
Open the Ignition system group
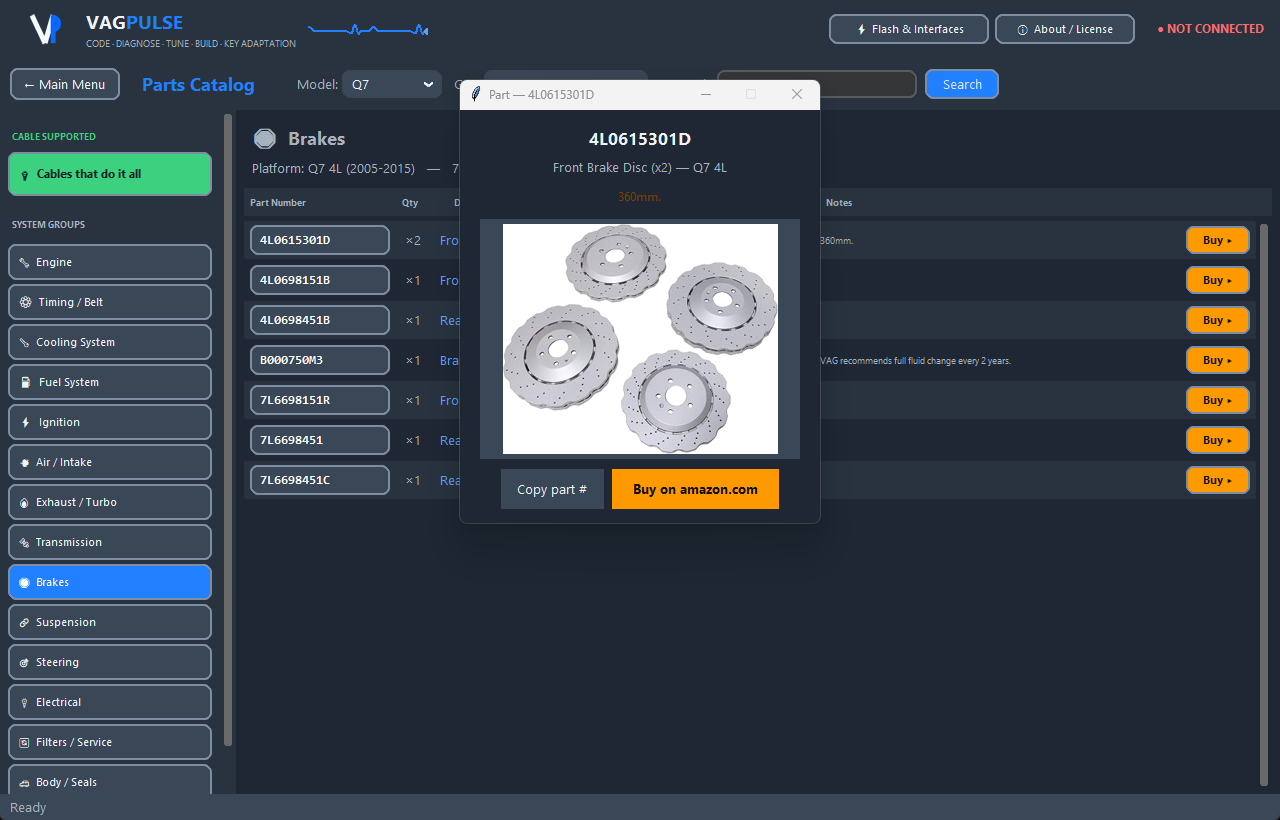(x=110, y=422)
